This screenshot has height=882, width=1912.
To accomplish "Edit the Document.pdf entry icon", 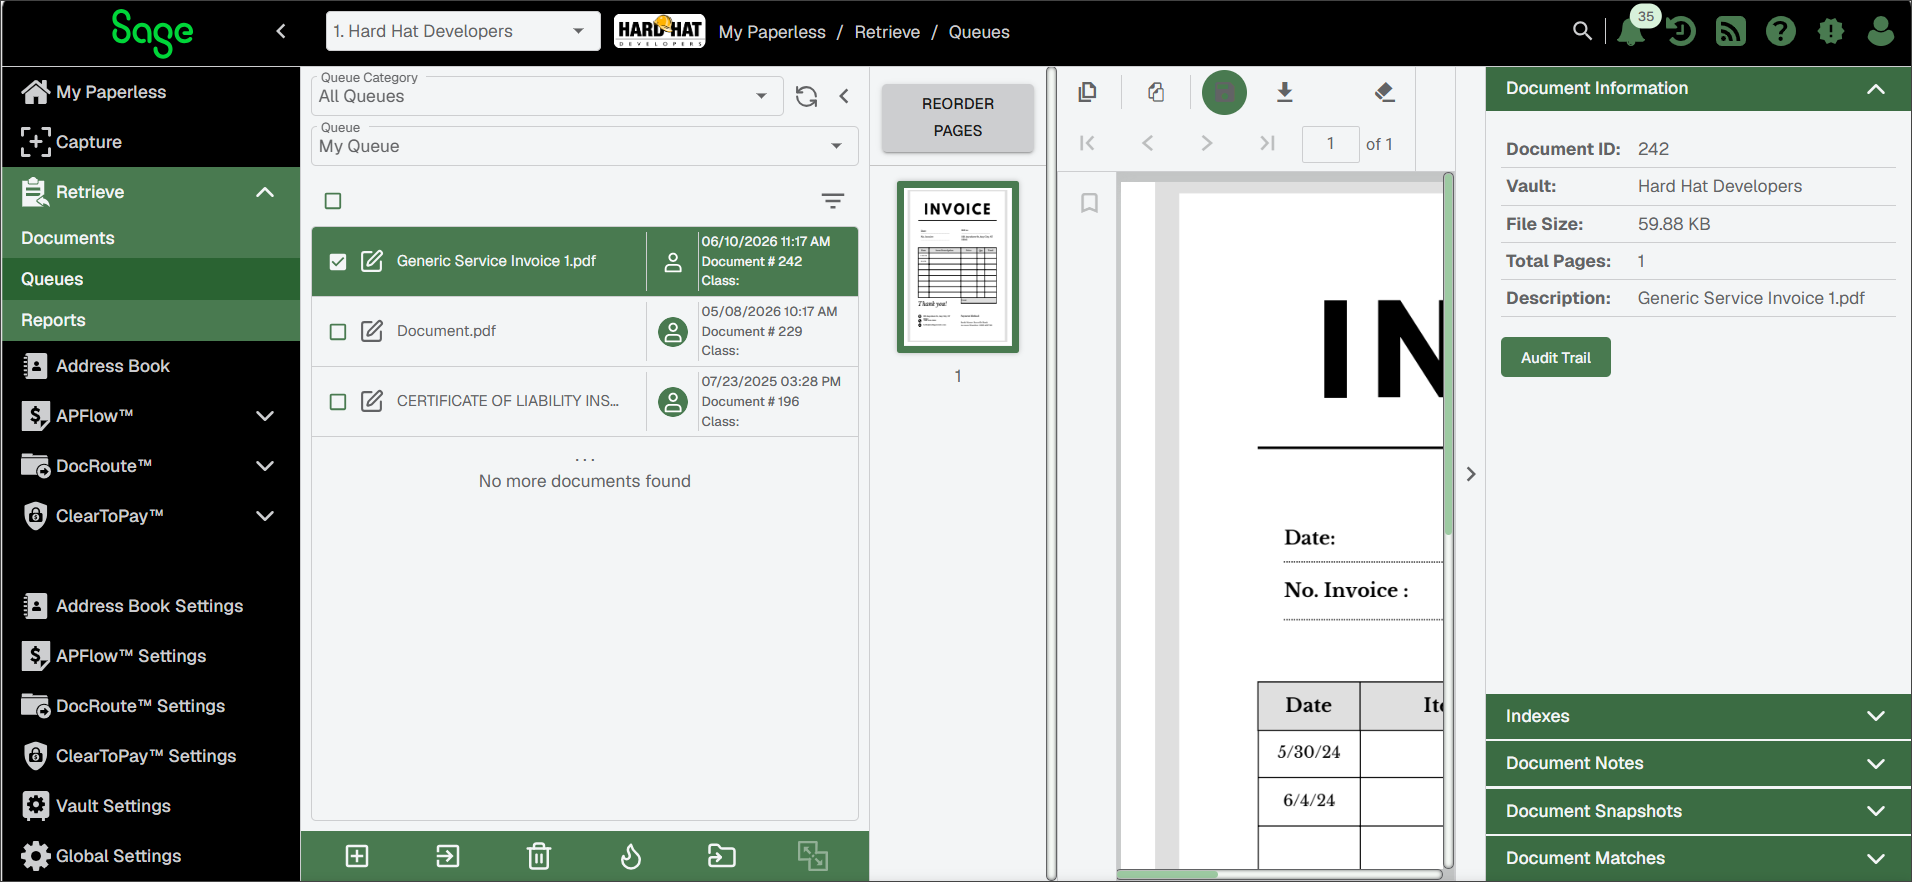I will [372, 331].
